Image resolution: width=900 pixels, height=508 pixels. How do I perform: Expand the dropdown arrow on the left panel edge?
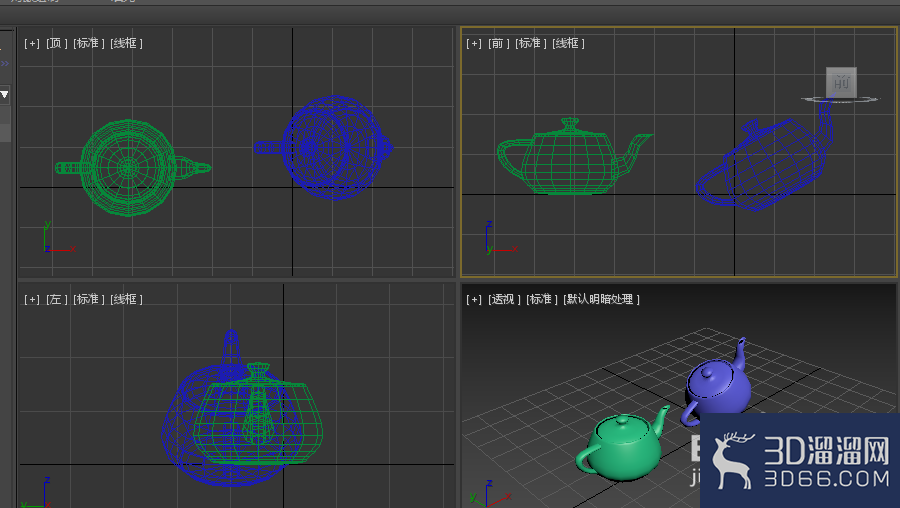[4, 95]
